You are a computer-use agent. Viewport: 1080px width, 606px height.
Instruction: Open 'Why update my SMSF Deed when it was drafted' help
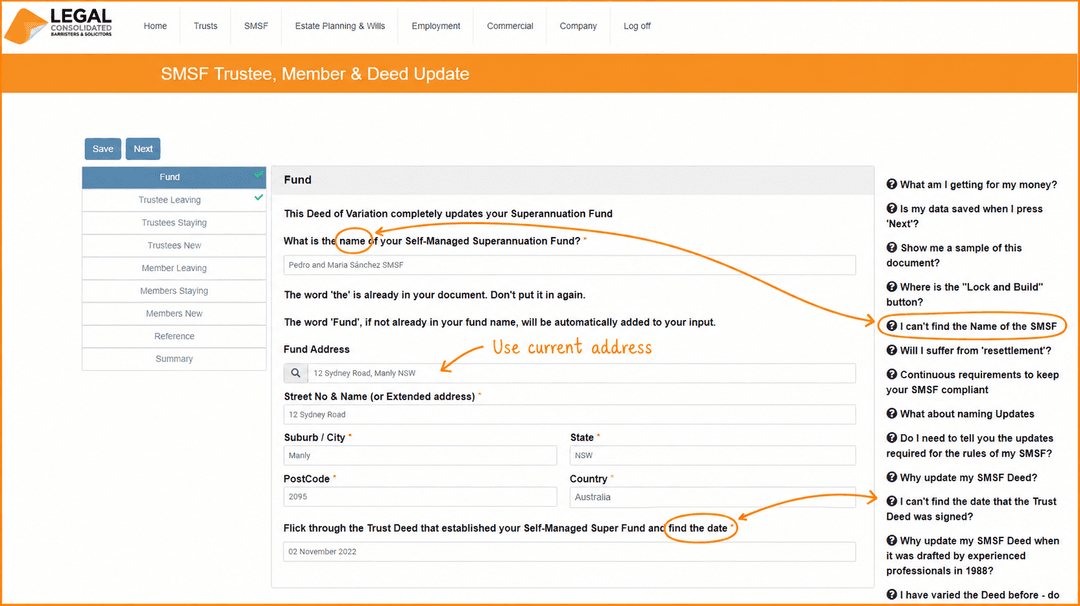point(973,556)
